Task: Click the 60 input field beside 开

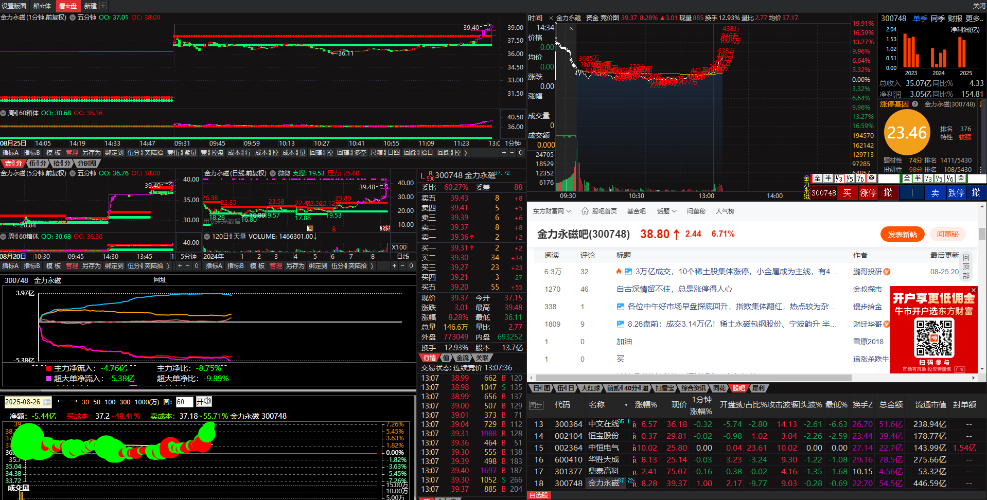Action: [x=184, y=402]
